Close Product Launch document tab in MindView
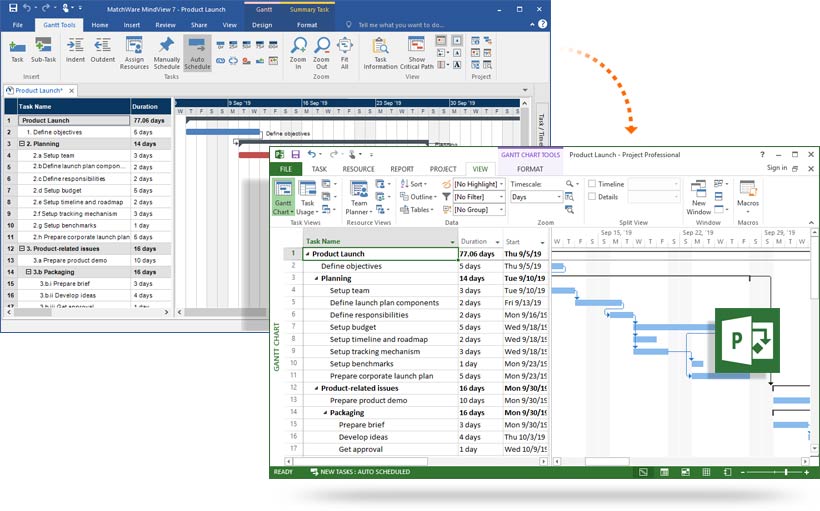The width and height of the screenshot is (820, 511). coord(71,90)
